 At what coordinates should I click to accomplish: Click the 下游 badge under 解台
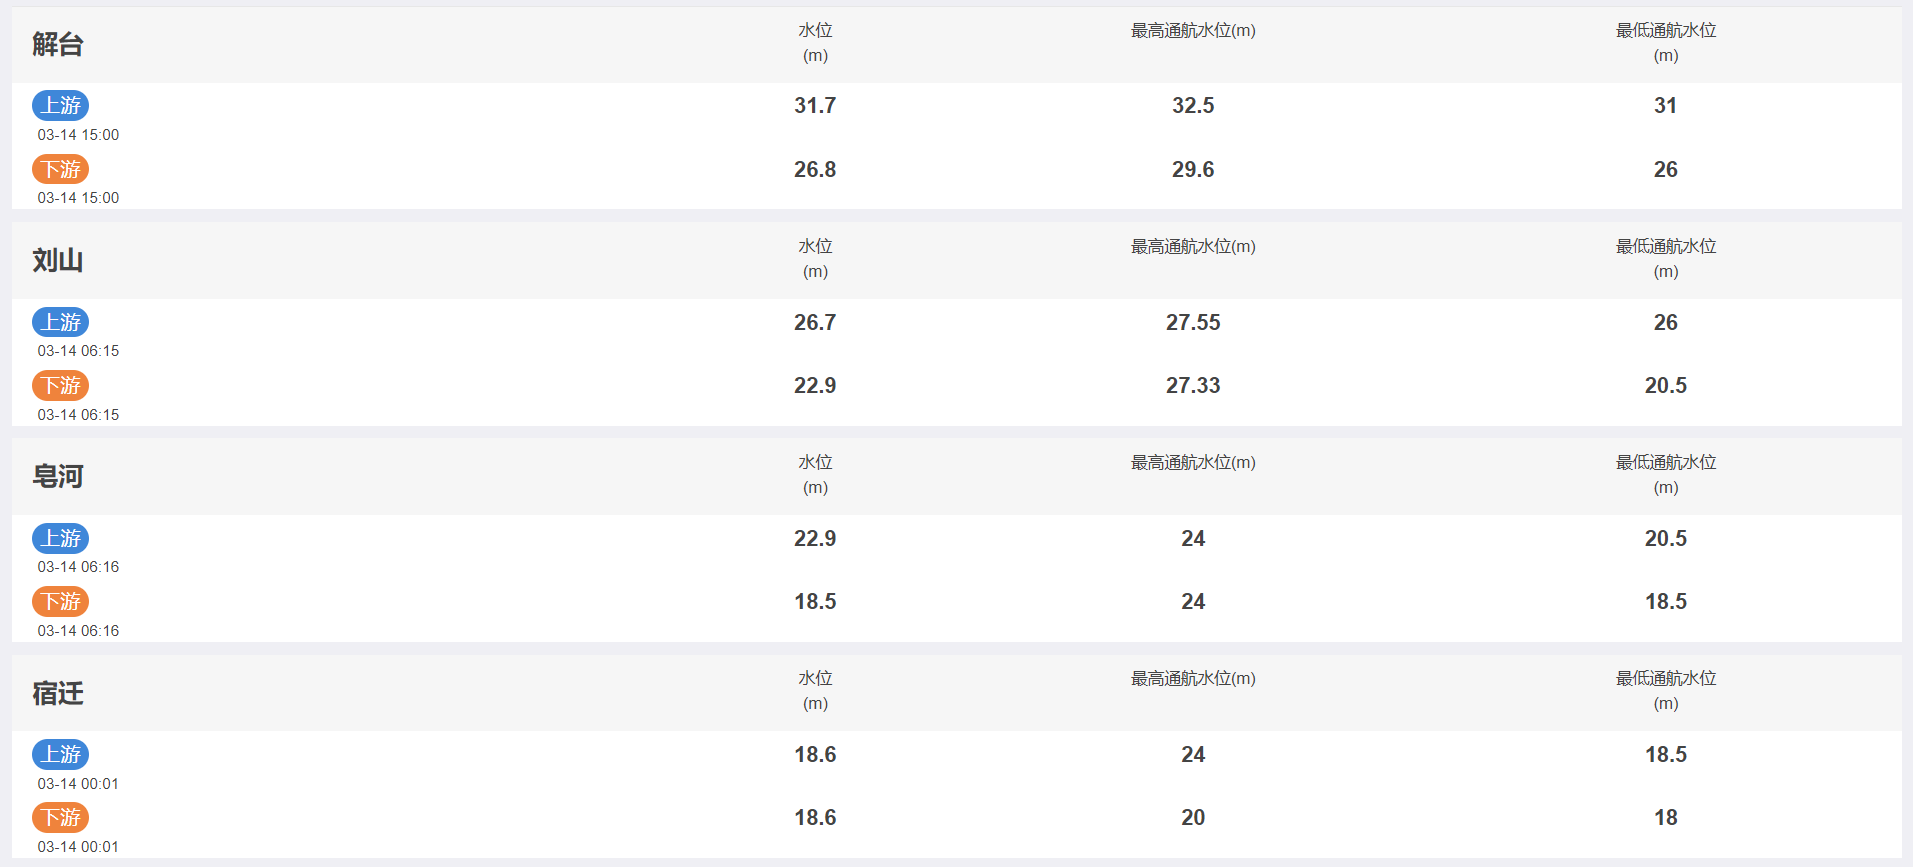tap(61, 169)
